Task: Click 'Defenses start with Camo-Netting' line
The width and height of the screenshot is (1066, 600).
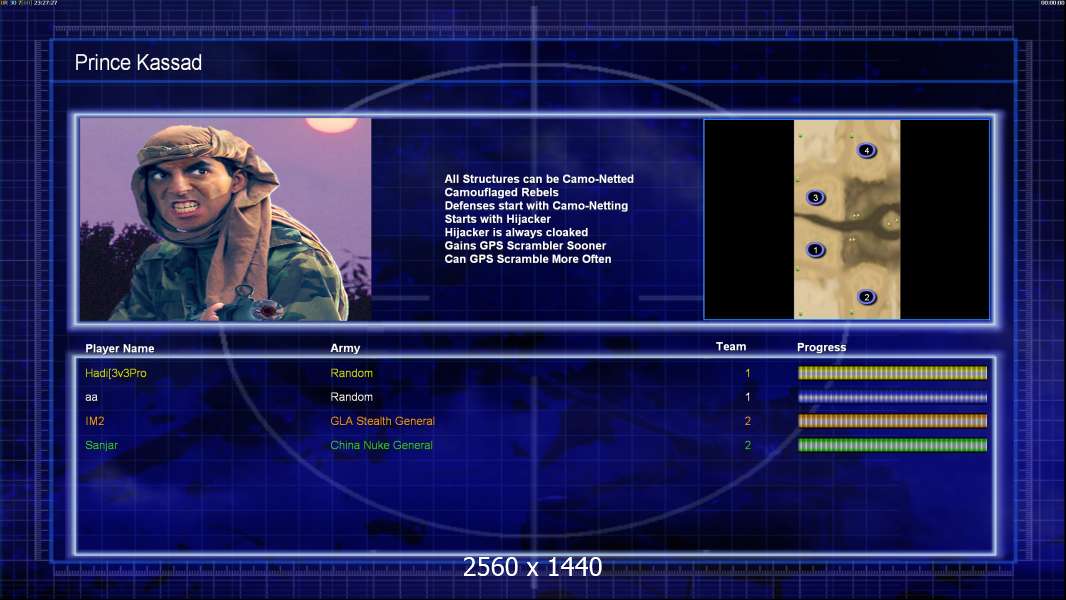Action: click(x=536, y=206)
